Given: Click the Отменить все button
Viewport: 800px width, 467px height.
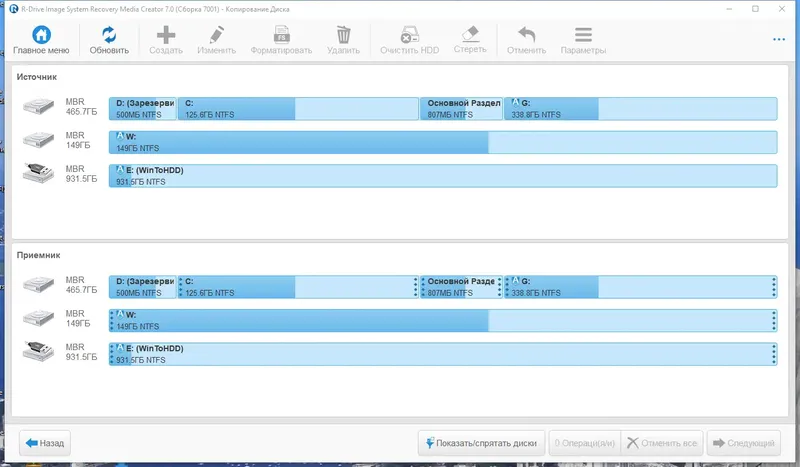Looking at the screenshot, I should tap(662, 443).
